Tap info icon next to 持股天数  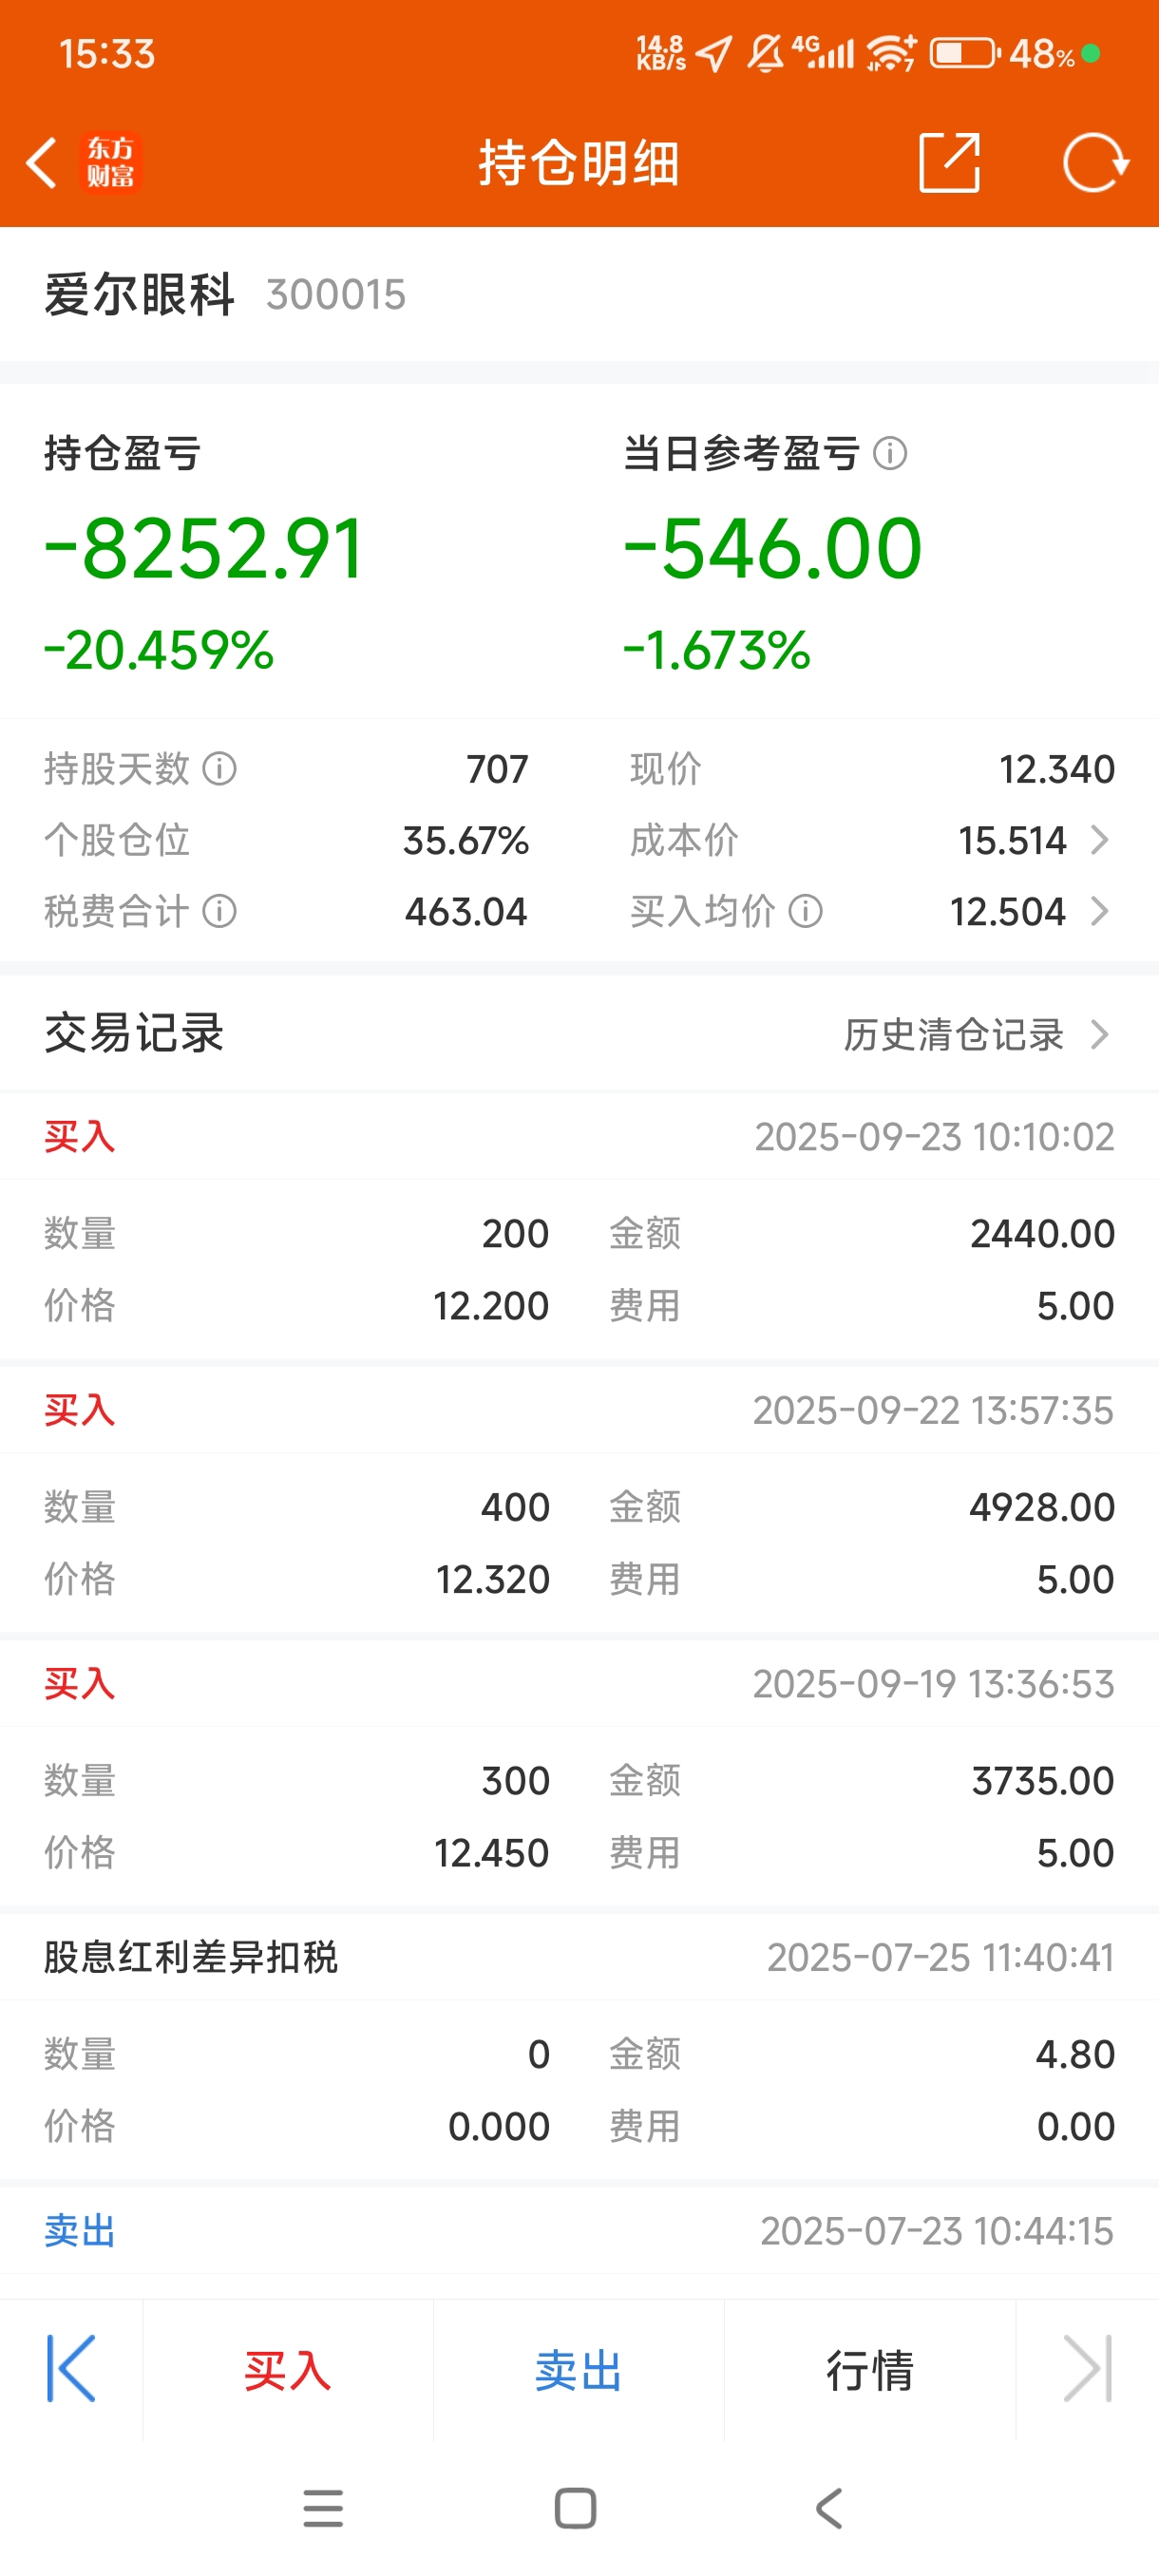pyautogui.click(x=220, y=769)
